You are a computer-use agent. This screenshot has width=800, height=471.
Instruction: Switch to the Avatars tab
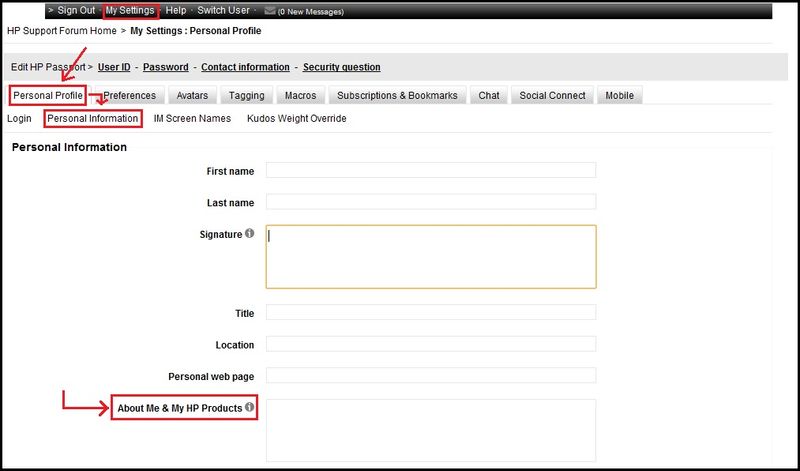192,95
